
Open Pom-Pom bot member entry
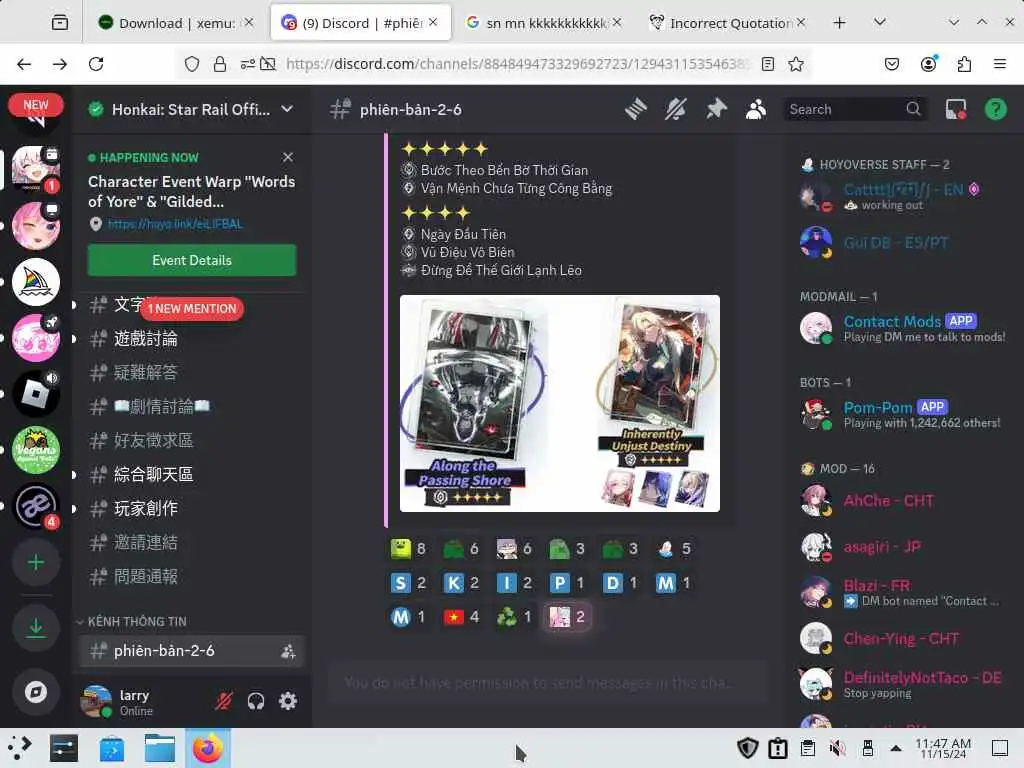pos(904,414)
